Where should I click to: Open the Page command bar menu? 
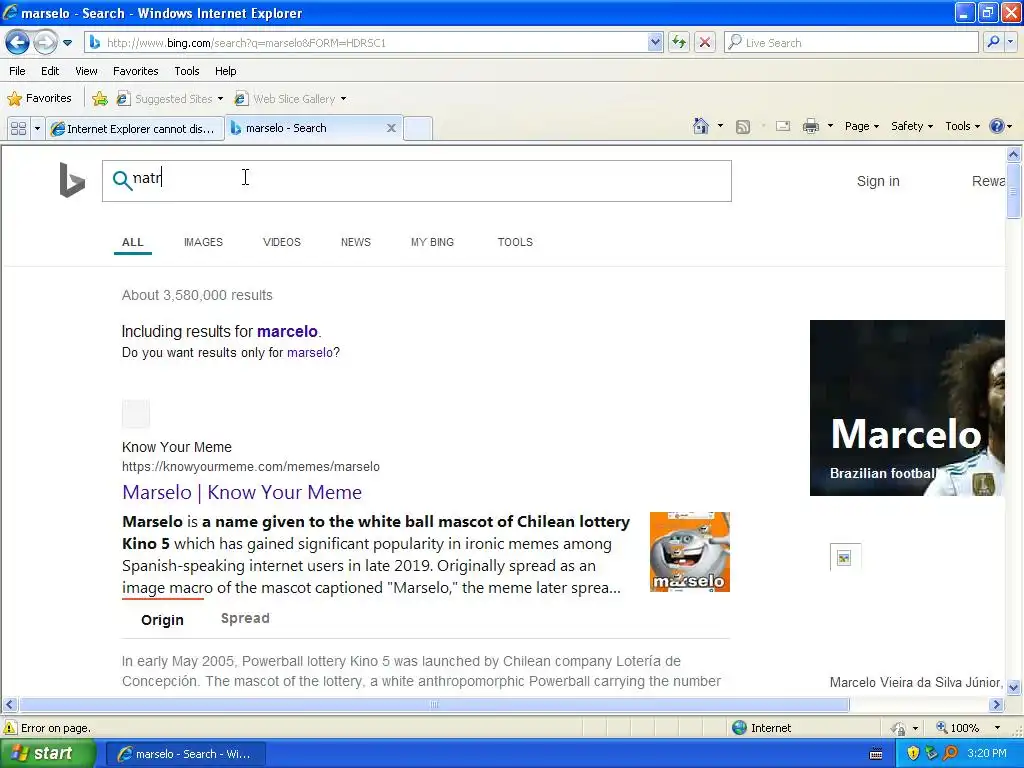coord(861,126)
